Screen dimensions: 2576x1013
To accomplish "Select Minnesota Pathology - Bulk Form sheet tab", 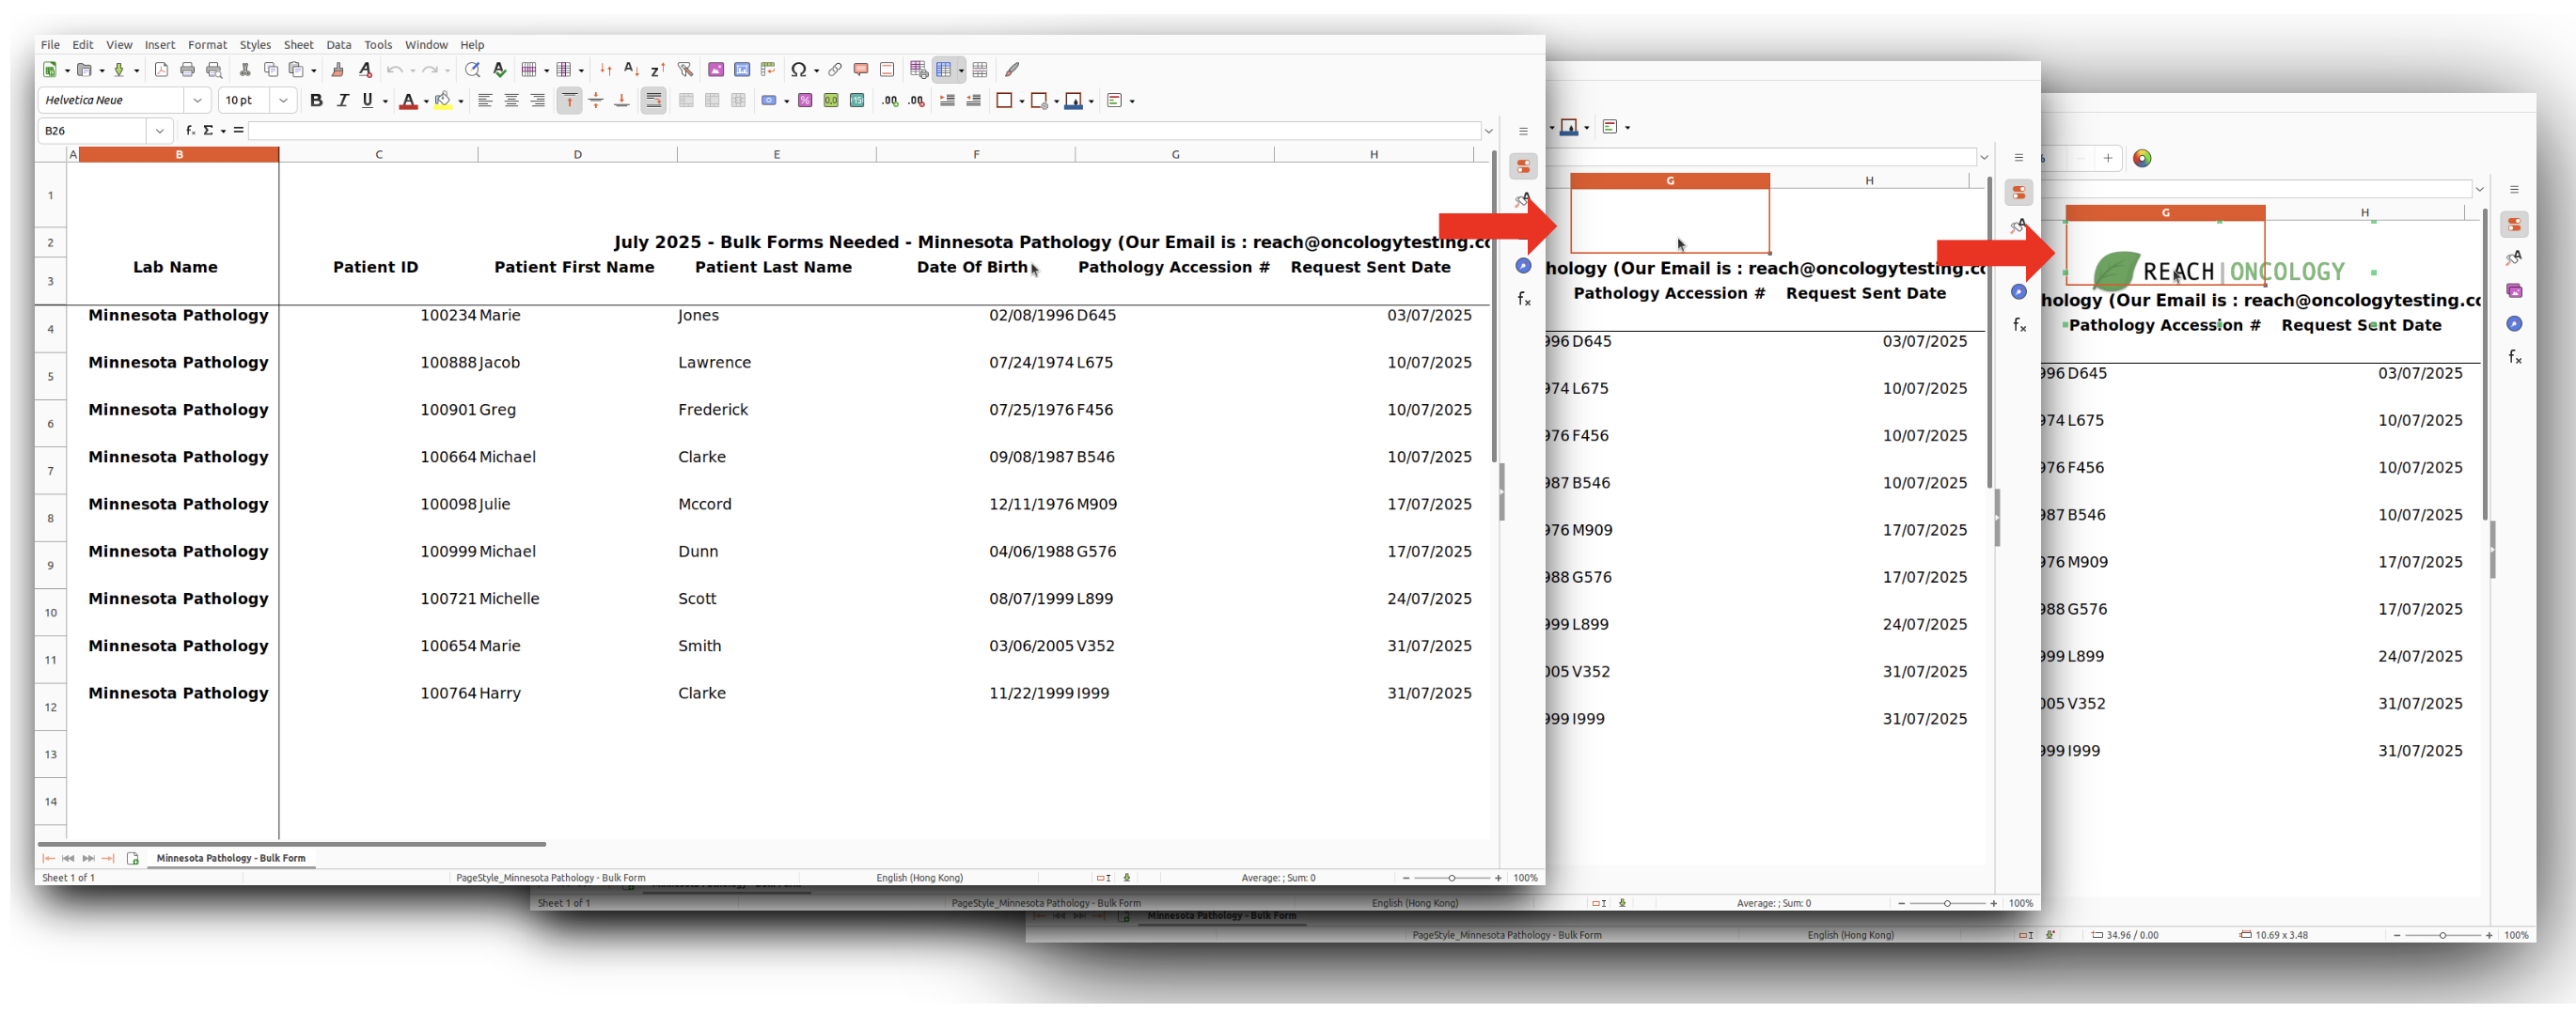I will coord(231,858).
